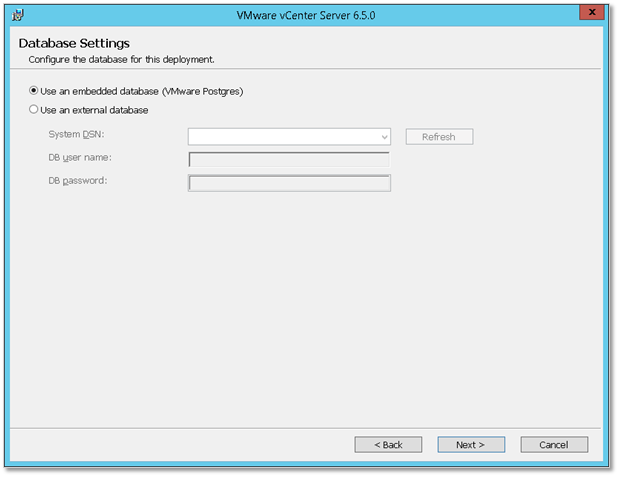Click the VMware vCenter Server 6.5.0 title
The width and height of the screenshot is (619, 477).
tap(306, 15)
